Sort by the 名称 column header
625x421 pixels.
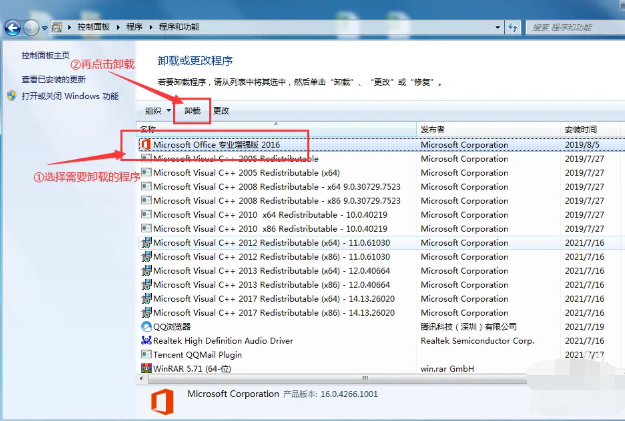click(148, 130)
